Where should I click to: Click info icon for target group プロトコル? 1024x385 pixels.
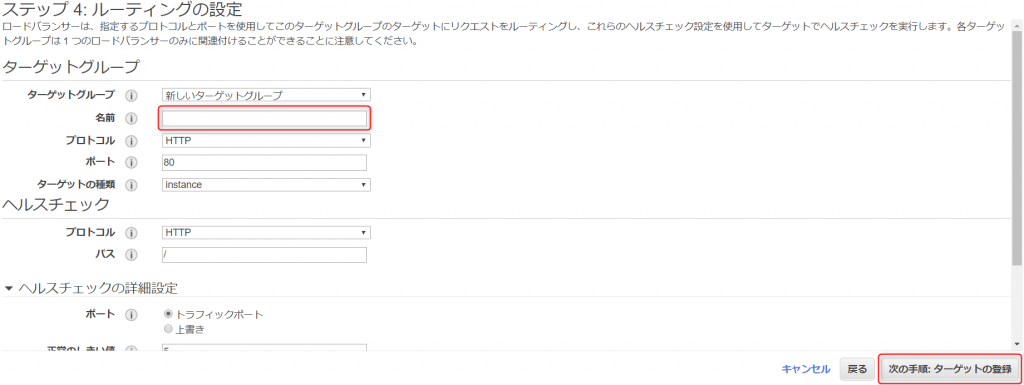click(x=131, y=141)
